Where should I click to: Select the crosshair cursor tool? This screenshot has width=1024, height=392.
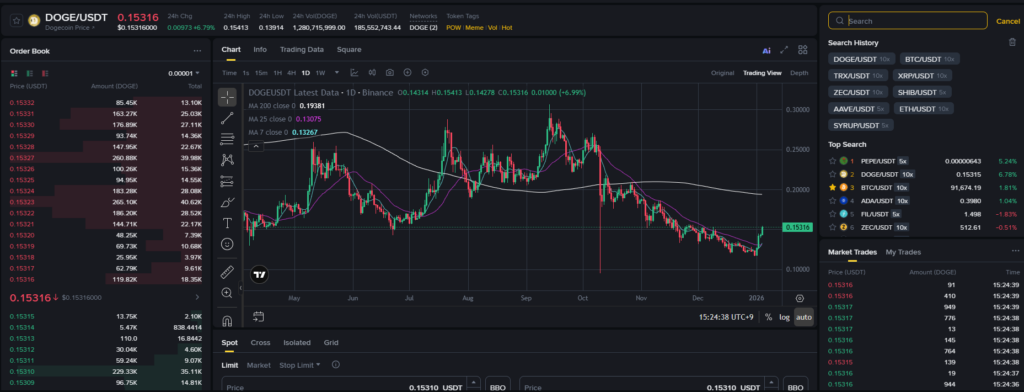227,97
